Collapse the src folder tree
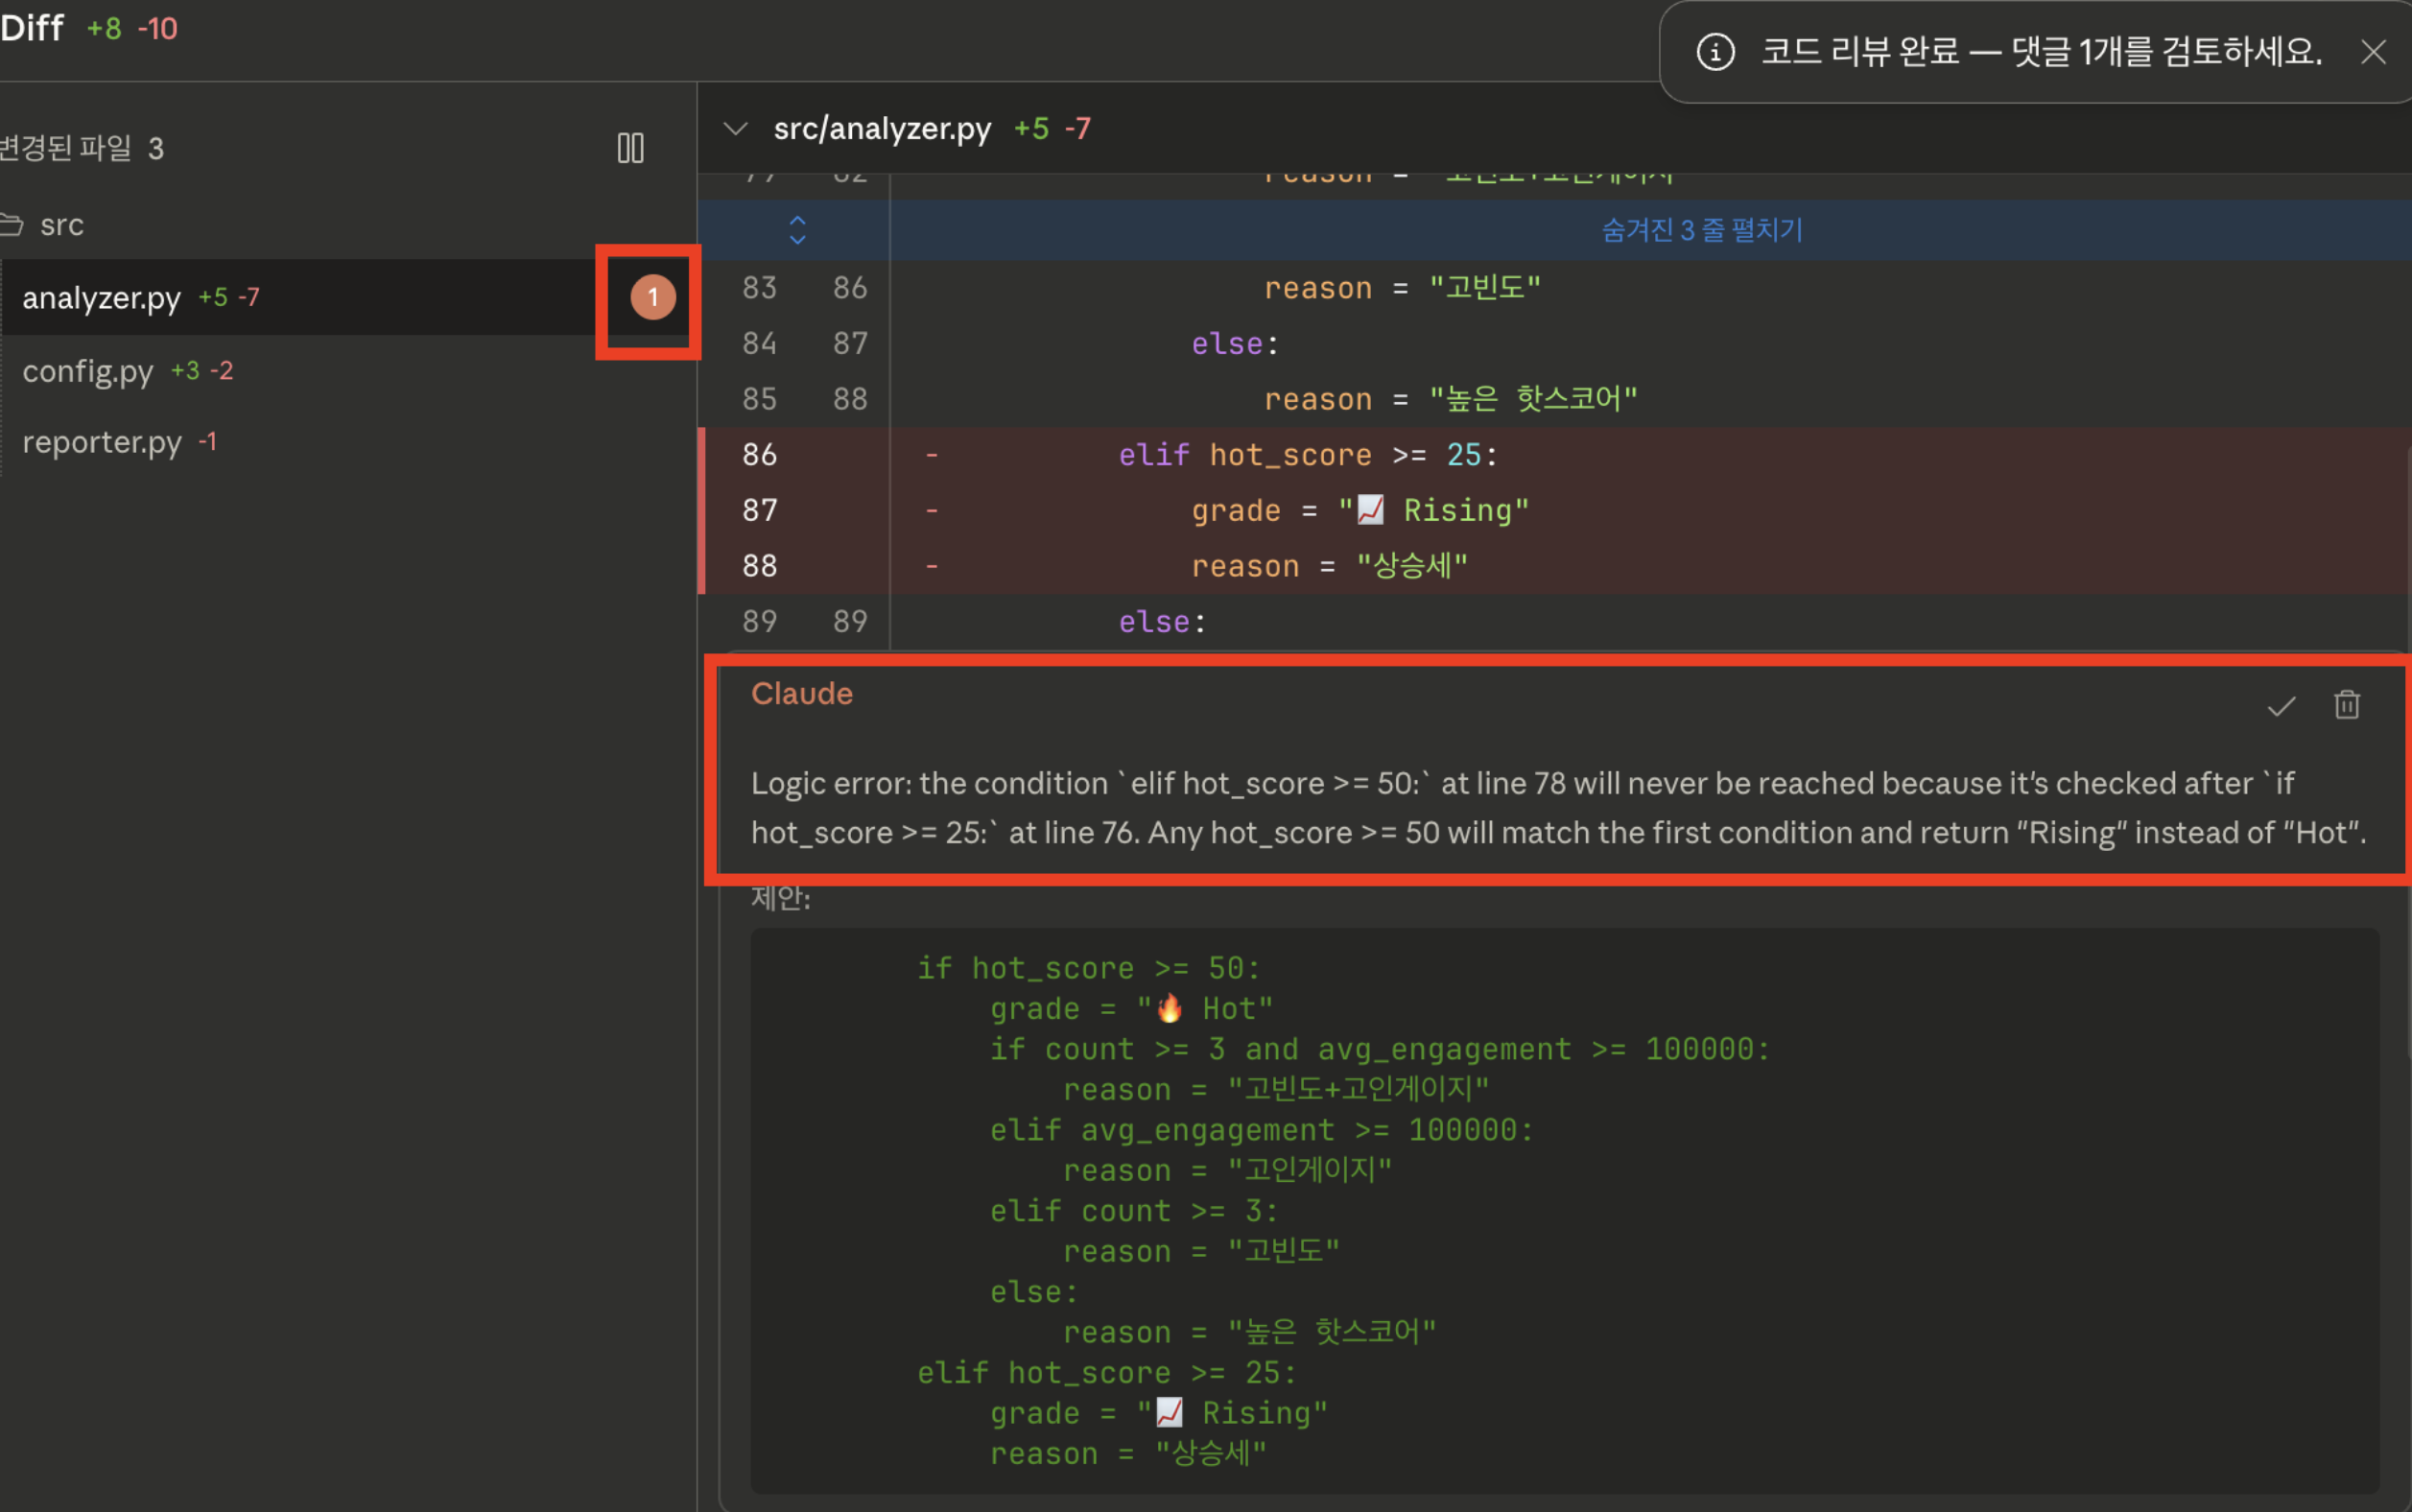Viewport: 2412px width, 1512px height. (x=62, y=225)
